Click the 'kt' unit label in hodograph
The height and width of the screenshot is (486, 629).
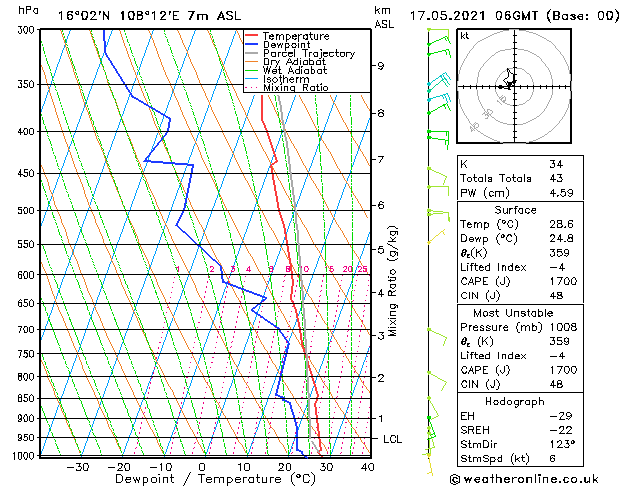tap(465, 36)
